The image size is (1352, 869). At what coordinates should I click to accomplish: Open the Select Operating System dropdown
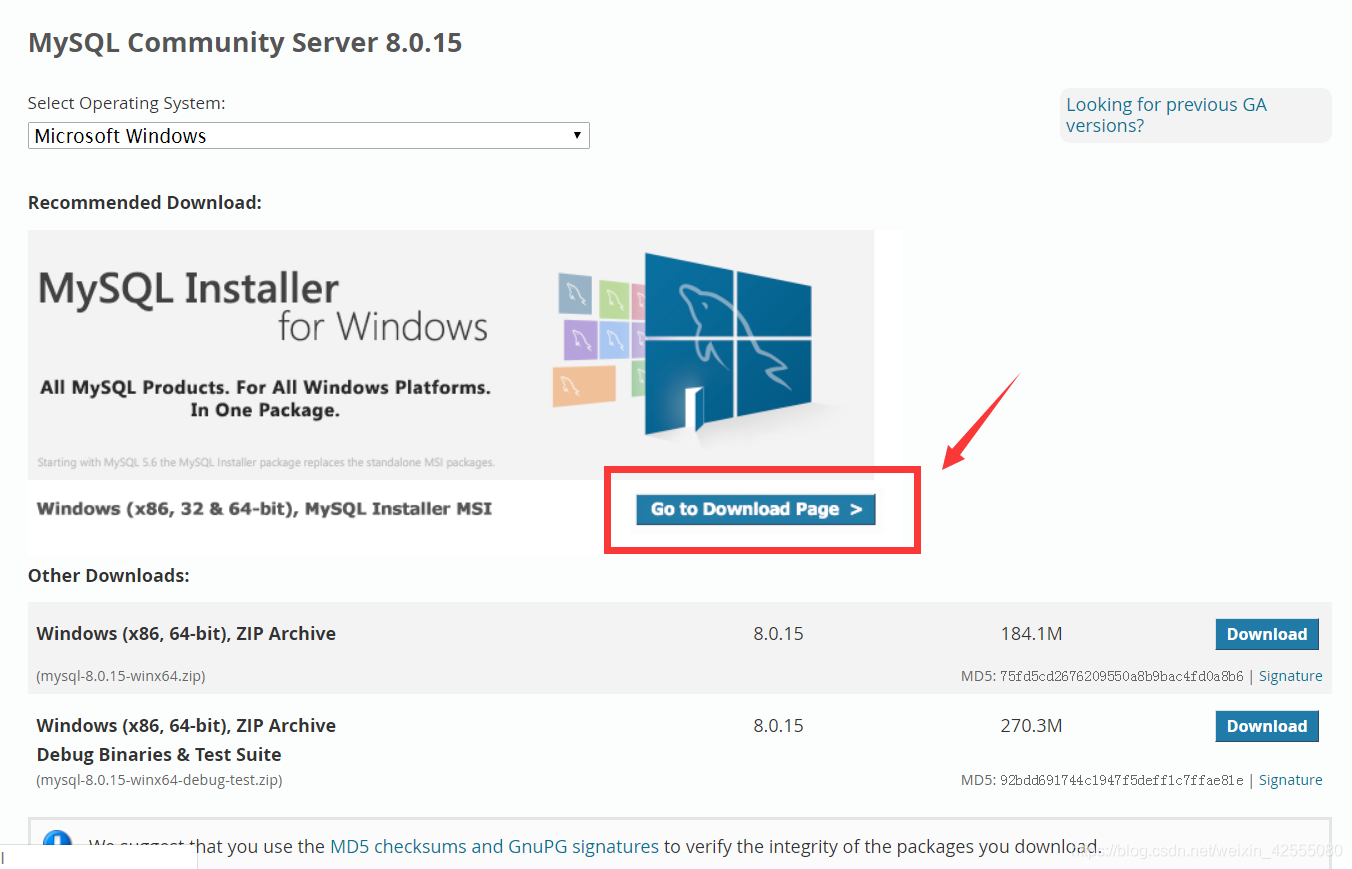(308, 135)
